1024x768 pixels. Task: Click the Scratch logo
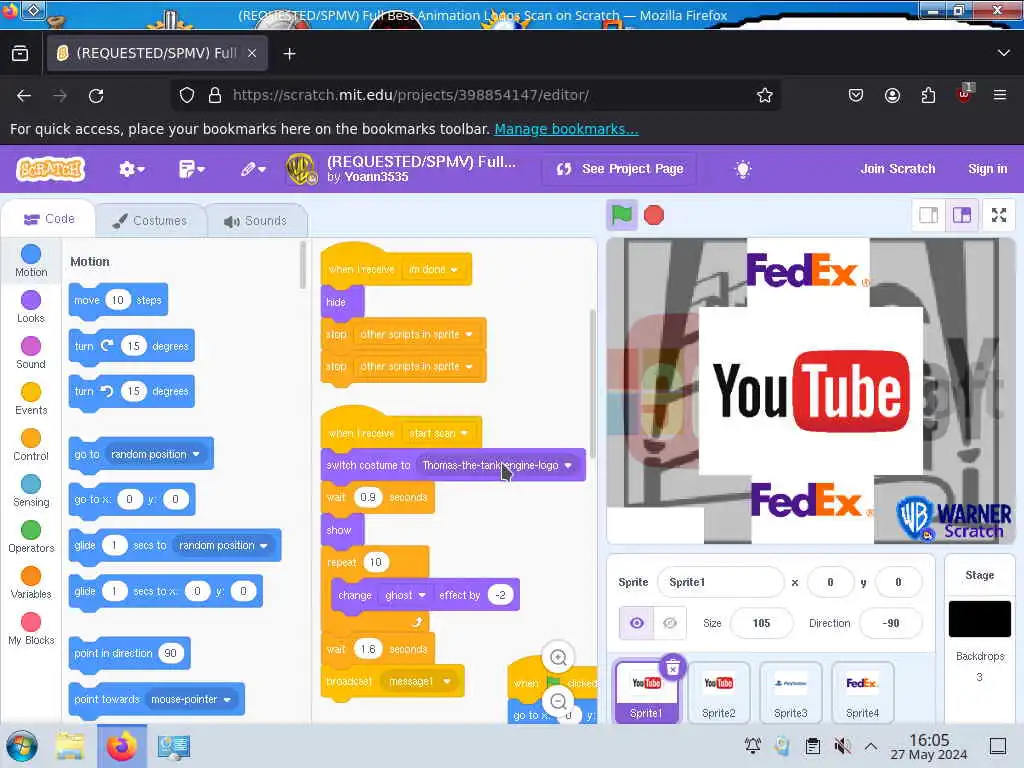[50, 169]
